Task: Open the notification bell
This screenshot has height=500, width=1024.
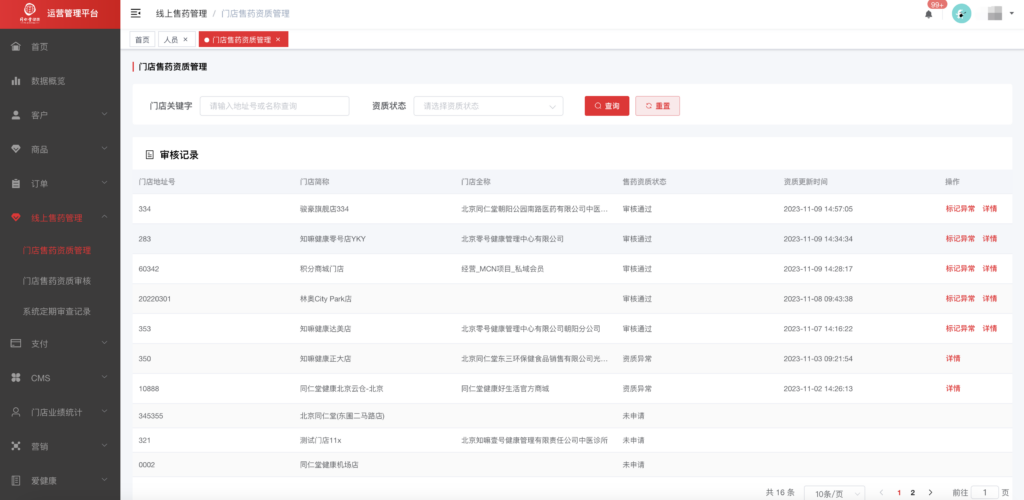Action: tap(929, 14)
